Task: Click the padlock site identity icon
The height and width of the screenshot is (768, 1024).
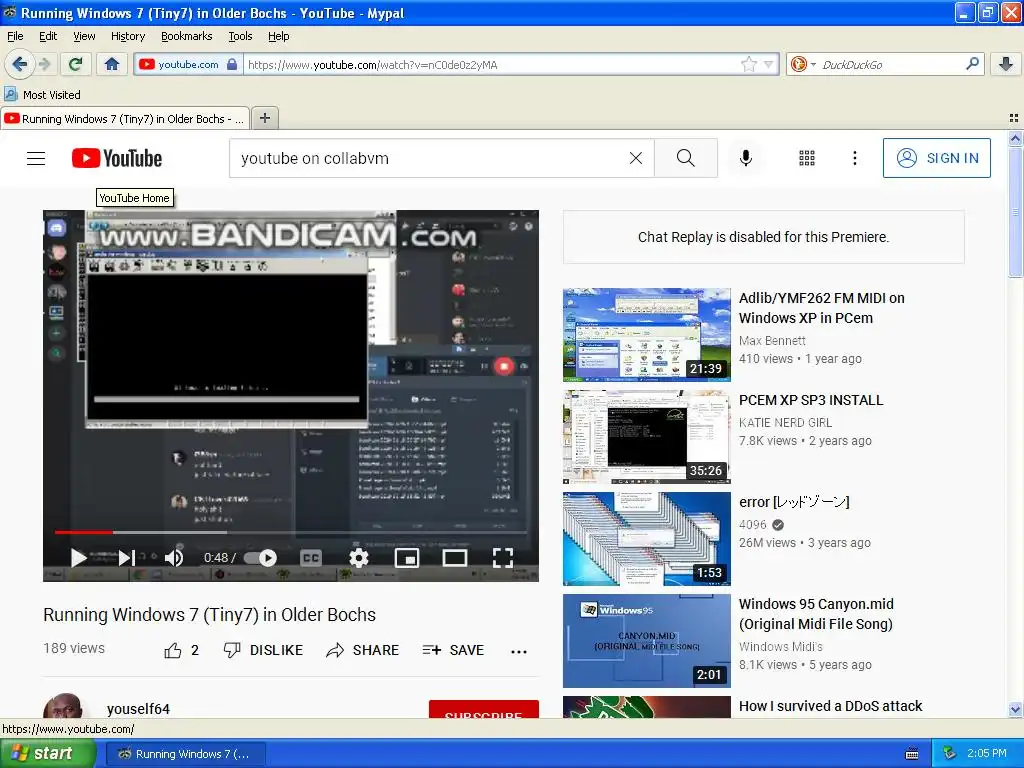Action: coord(232,64)
